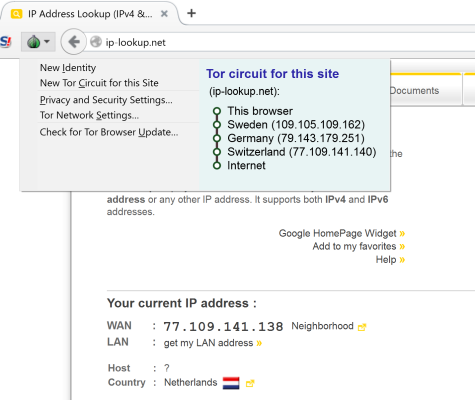475x400 pixels.
Task: Click the Add to my favorites link
Action: point(354,246)
